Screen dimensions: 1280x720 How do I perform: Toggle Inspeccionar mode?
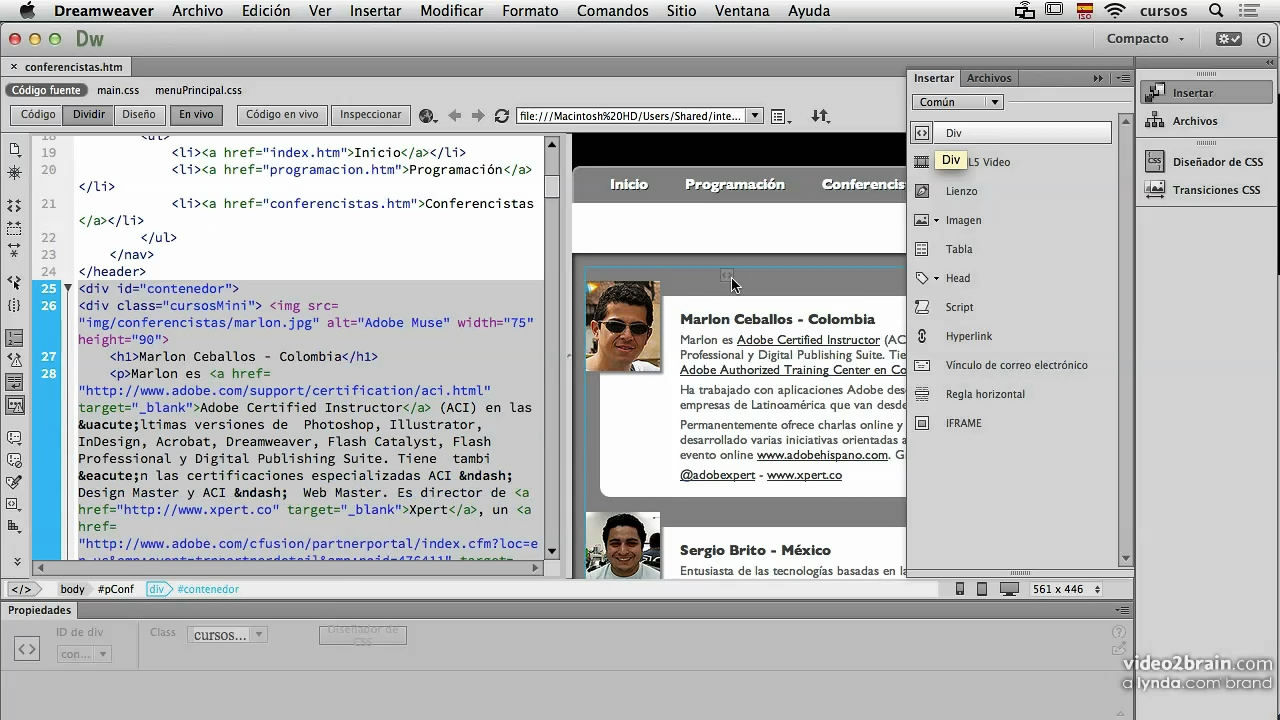(x=370, y=115)
